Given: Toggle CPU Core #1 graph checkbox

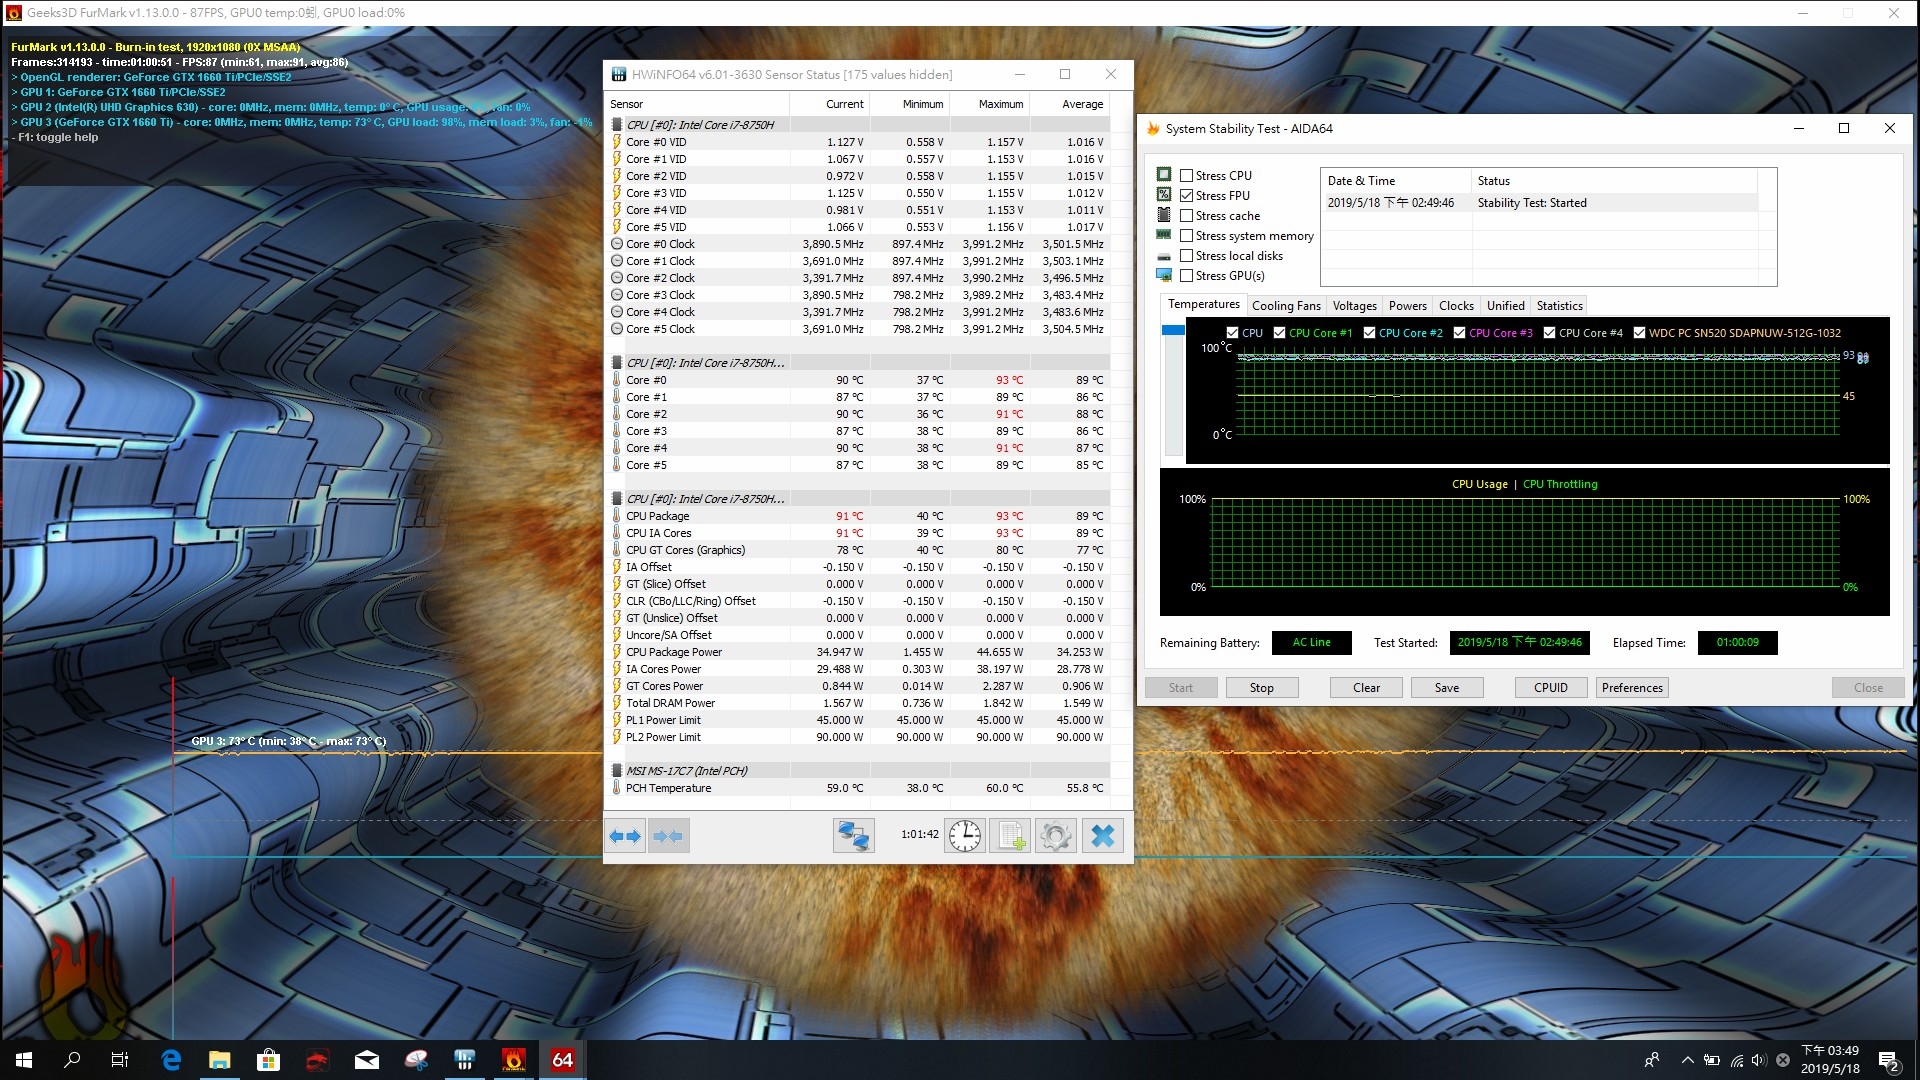Looking at the screenshot, I should click(x=1279, y=333).
